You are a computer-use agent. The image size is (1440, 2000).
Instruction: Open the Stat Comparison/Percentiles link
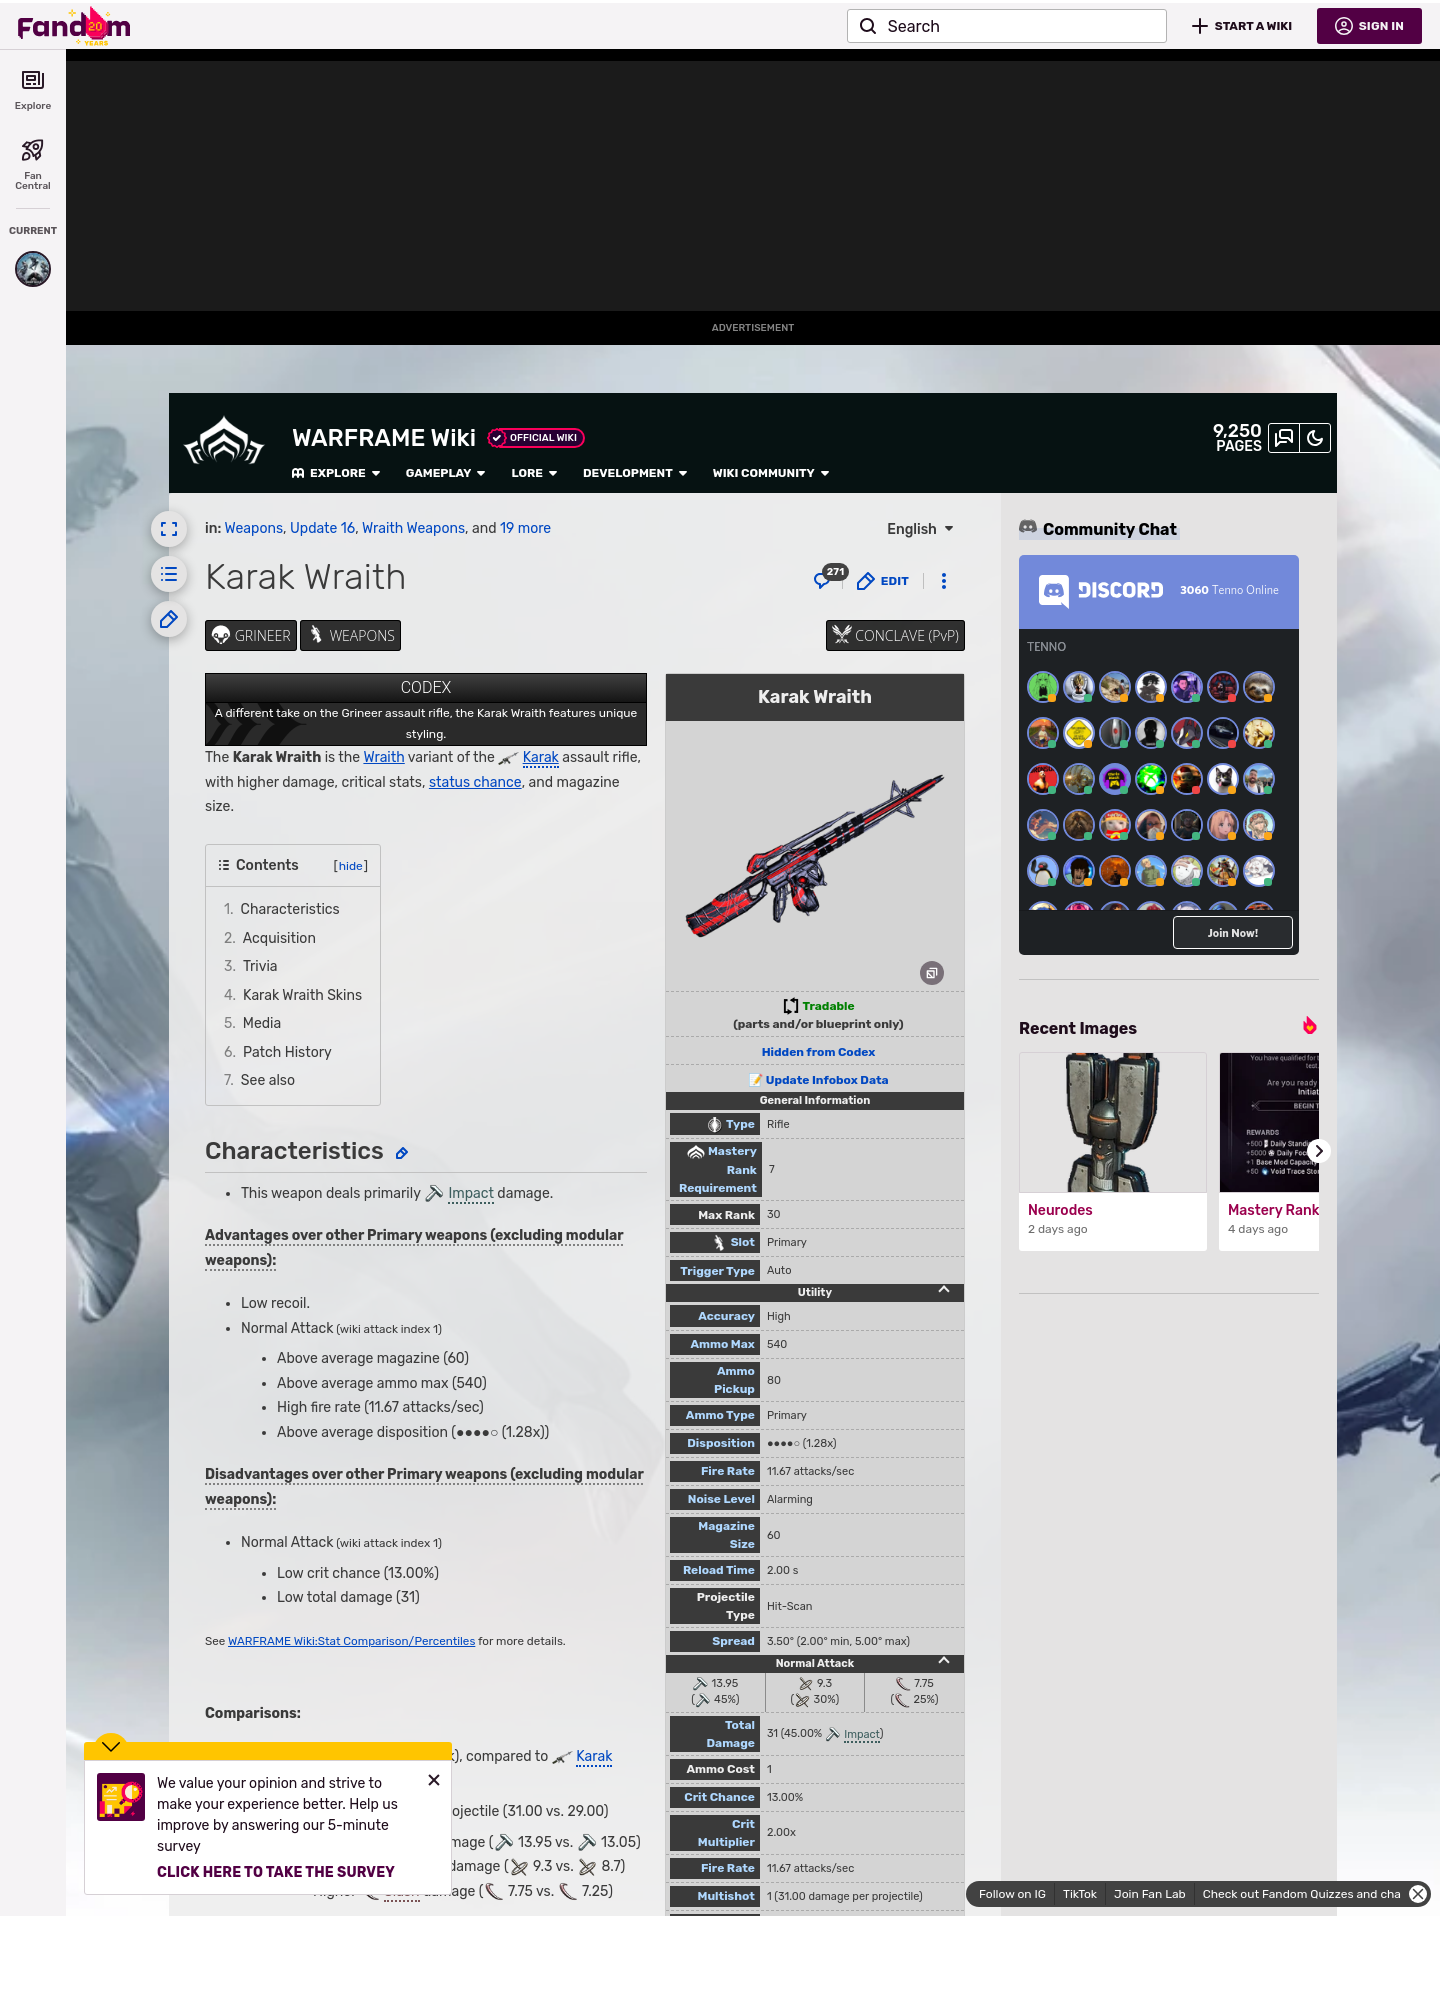point(351,1641)
